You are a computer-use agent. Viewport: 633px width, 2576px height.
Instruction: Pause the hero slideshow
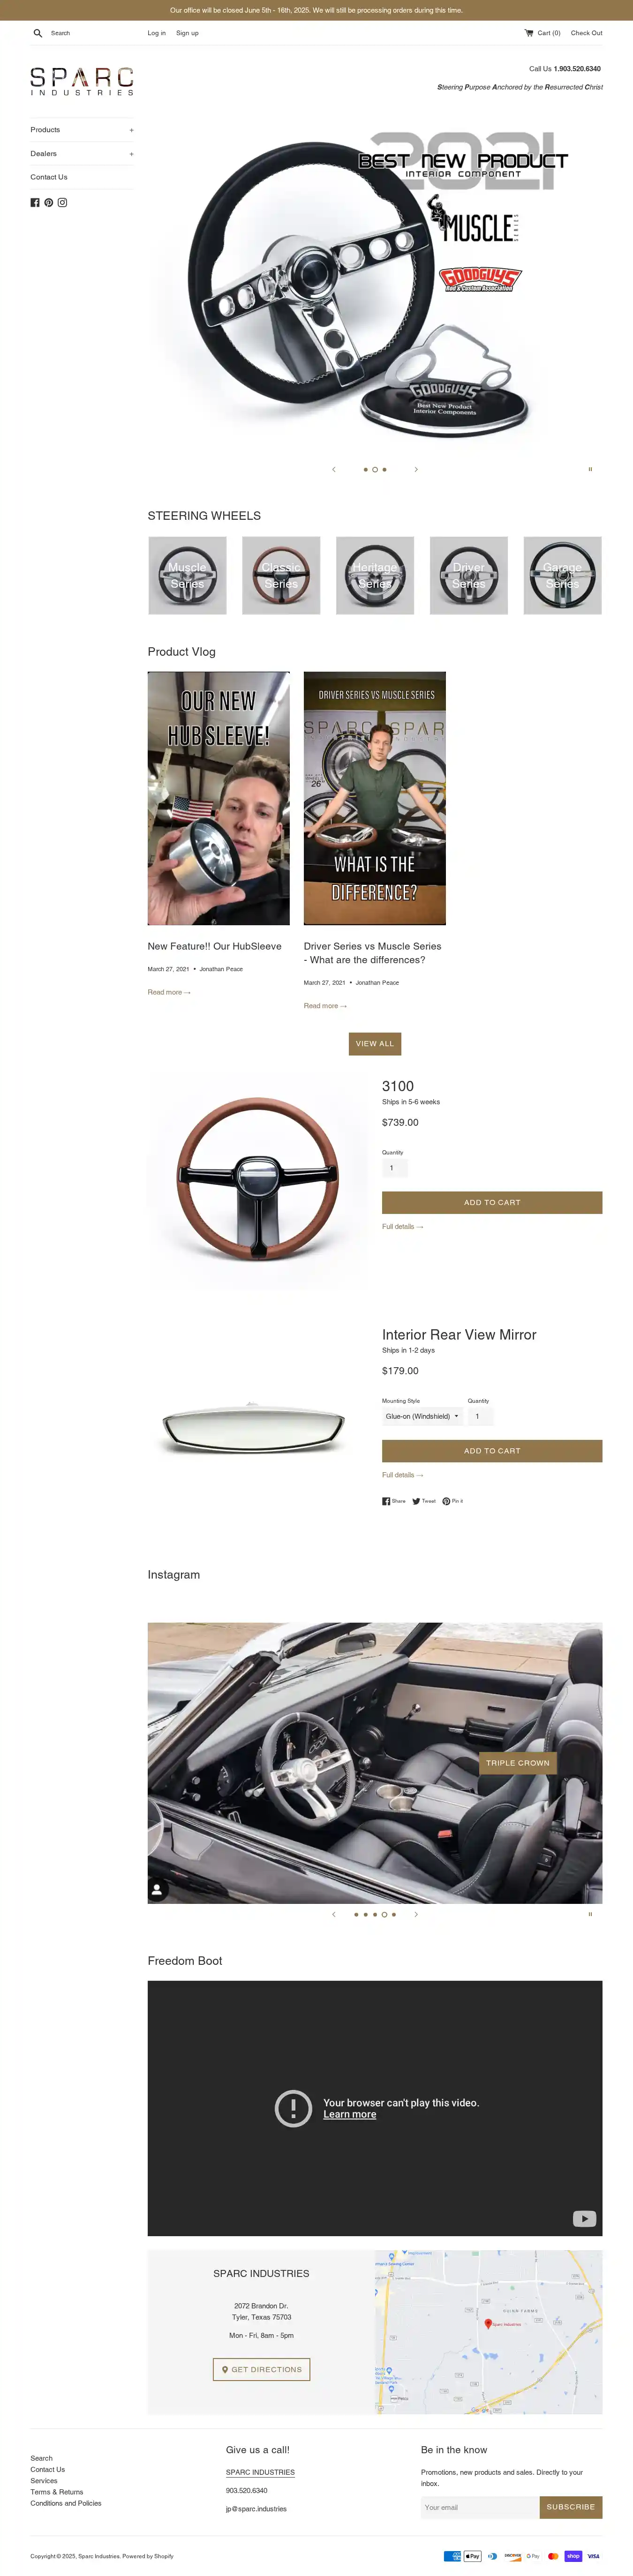590,469
